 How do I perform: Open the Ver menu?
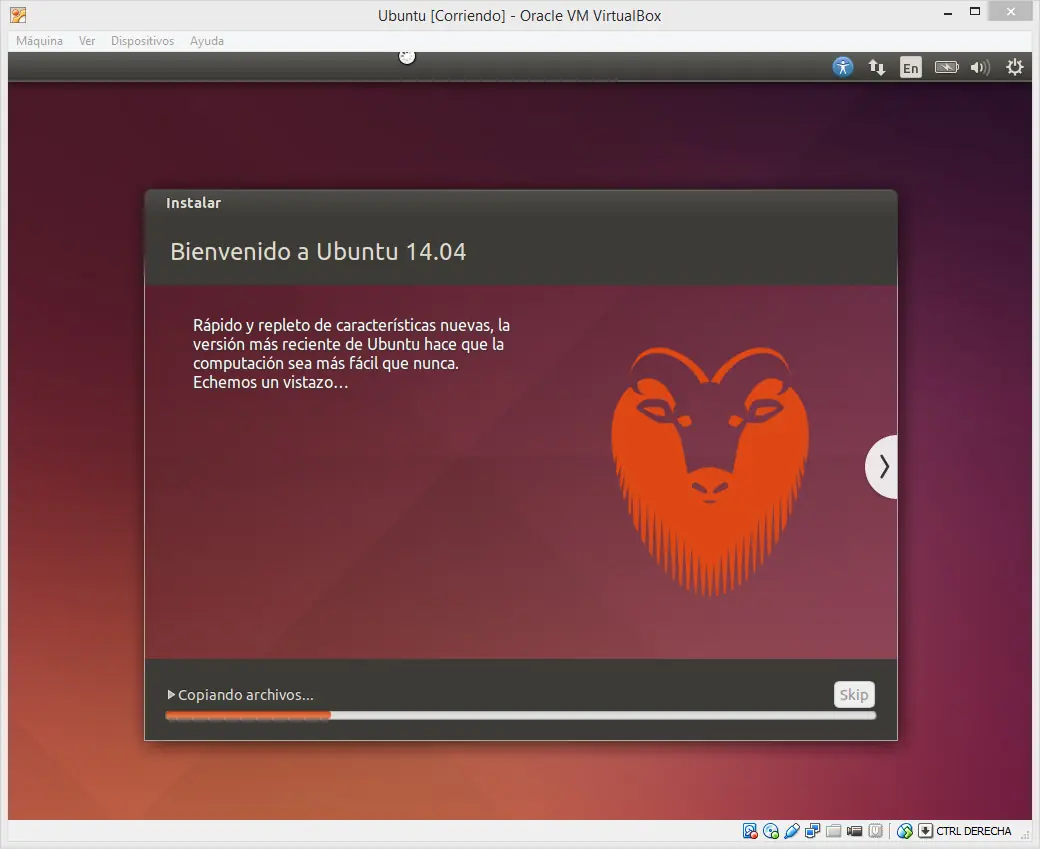tap(87, 41)
